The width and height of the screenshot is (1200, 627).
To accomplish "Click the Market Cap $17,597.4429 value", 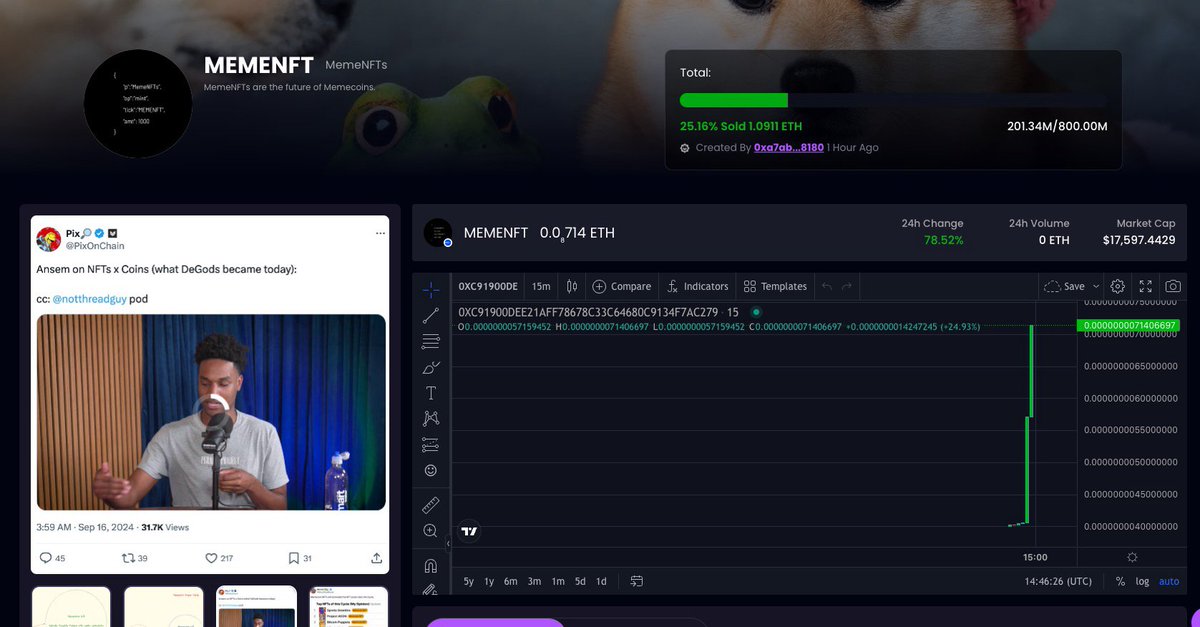I will click(1139, 240).
